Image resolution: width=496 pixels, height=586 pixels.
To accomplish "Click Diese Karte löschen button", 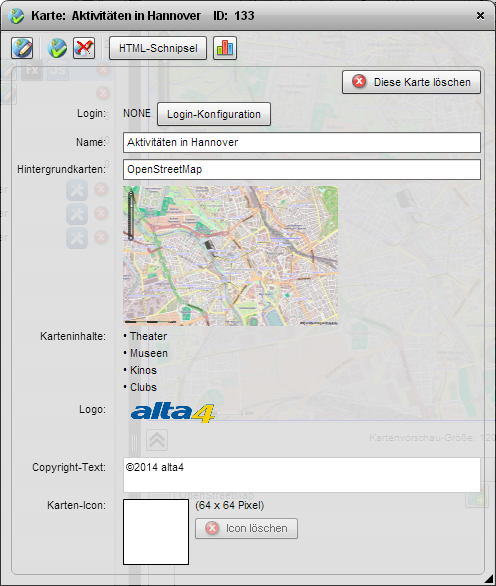I will tap(411, 82).
